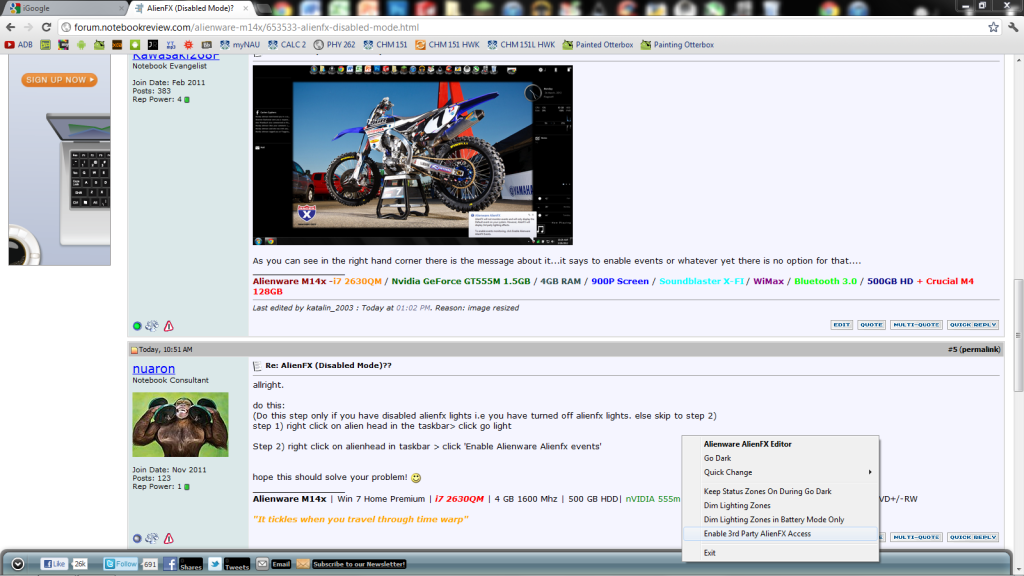Click the Twitter Follow button
This screenshot has height=576, width=1024.
click(x=121, y=564)
